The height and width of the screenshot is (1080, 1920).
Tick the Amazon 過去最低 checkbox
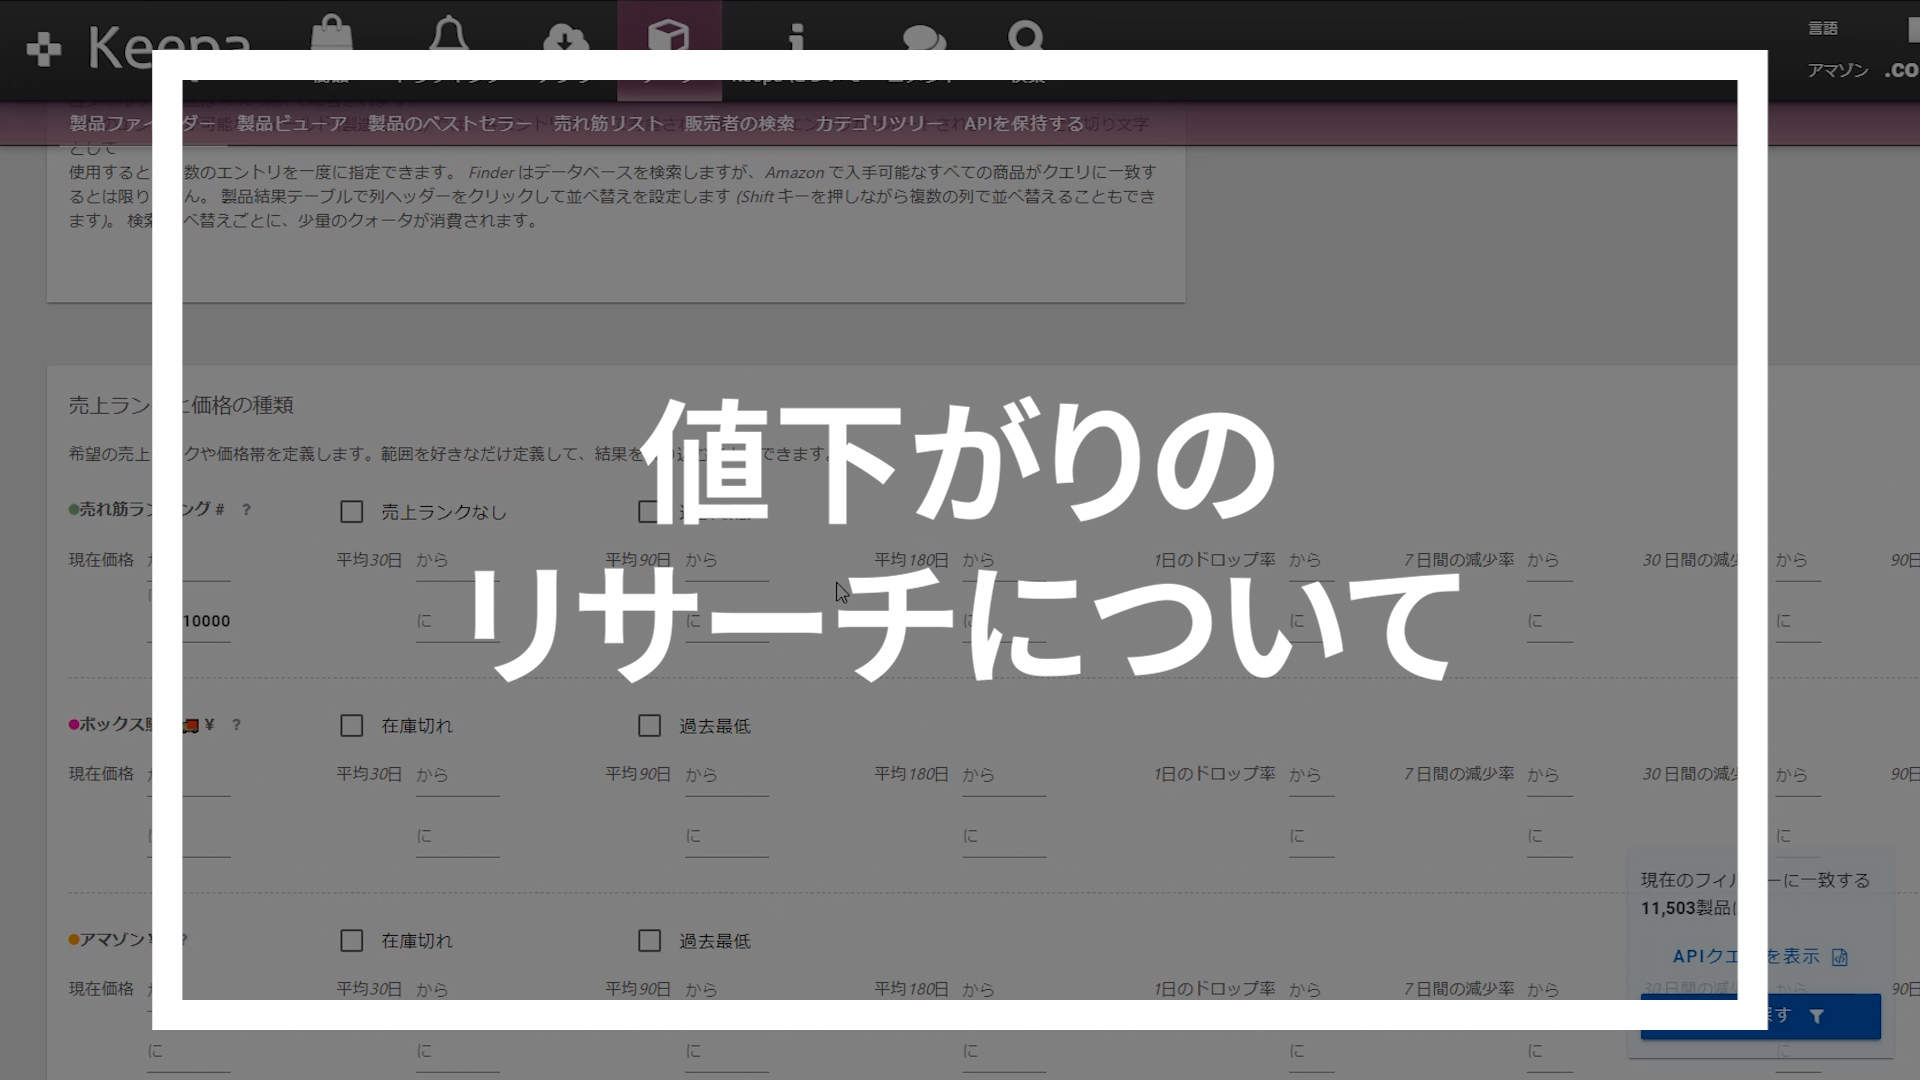point(649,941)
